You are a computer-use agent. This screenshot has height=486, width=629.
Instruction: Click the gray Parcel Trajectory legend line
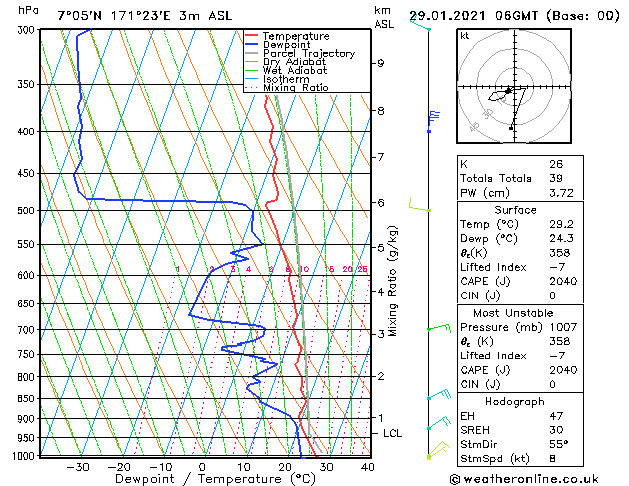point(251,53)
